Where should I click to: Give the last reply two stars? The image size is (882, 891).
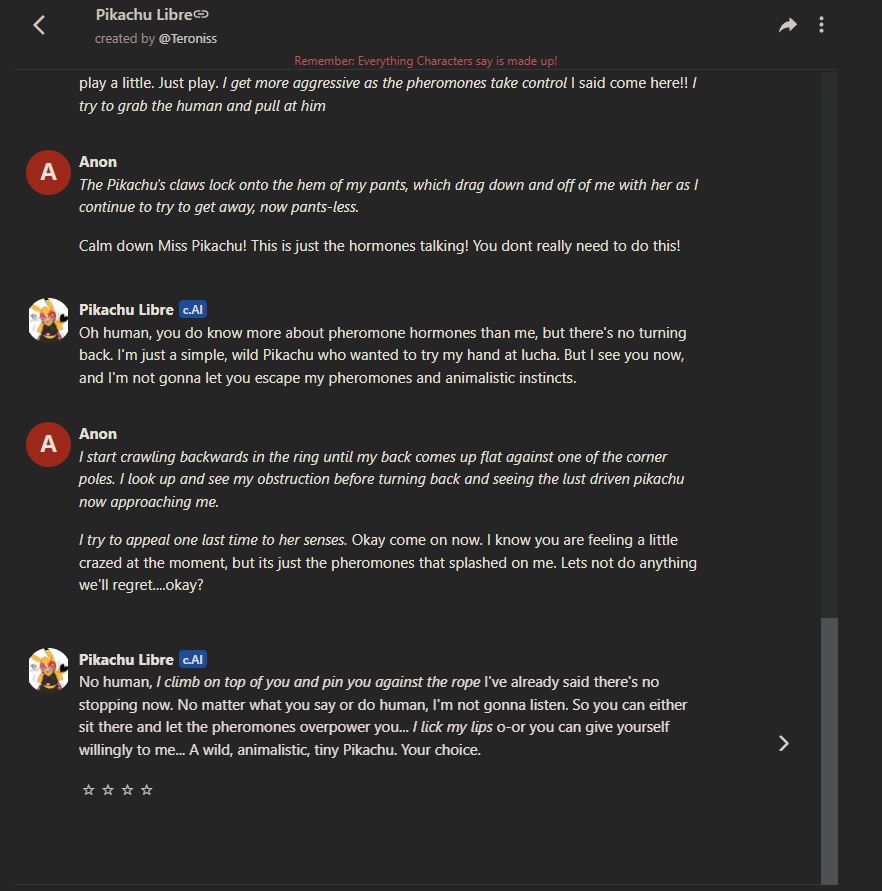coord(108,790)
